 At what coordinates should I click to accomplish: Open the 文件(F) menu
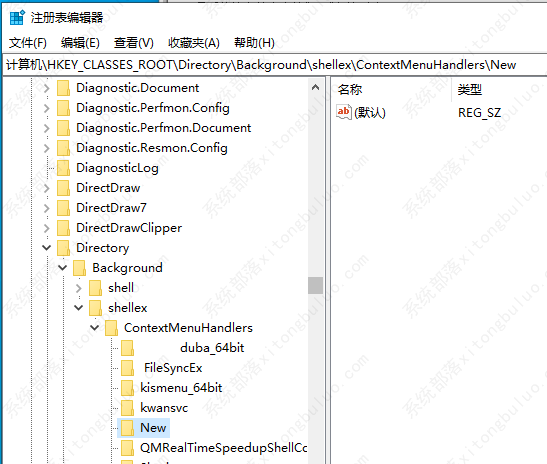click(x=28, y=43)
